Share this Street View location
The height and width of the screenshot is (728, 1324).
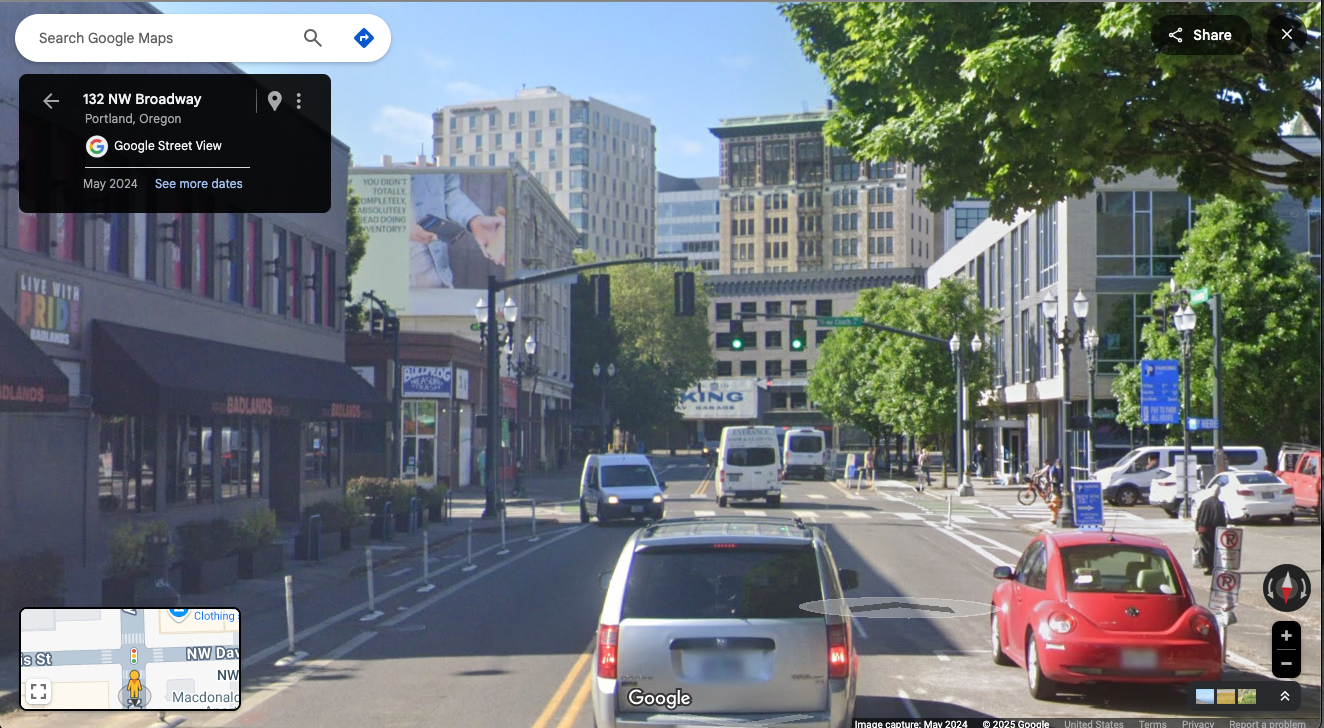tap(1200, 35)
